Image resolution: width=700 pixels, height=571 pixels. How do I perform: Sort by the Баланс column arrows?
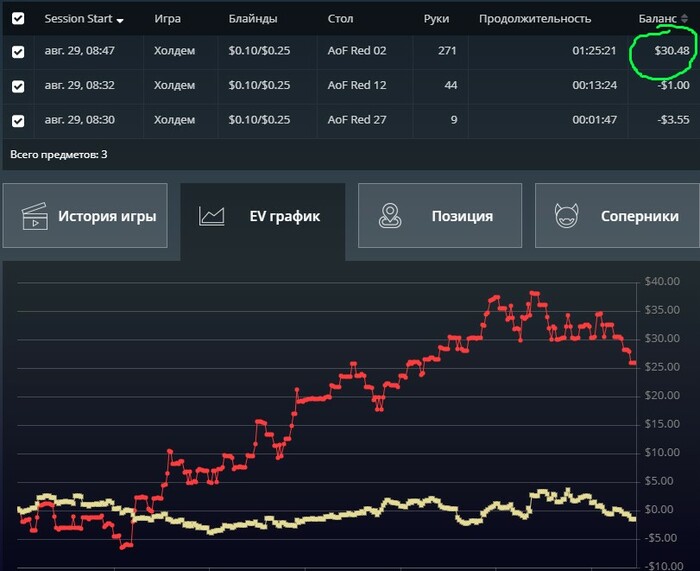(684, 19)
